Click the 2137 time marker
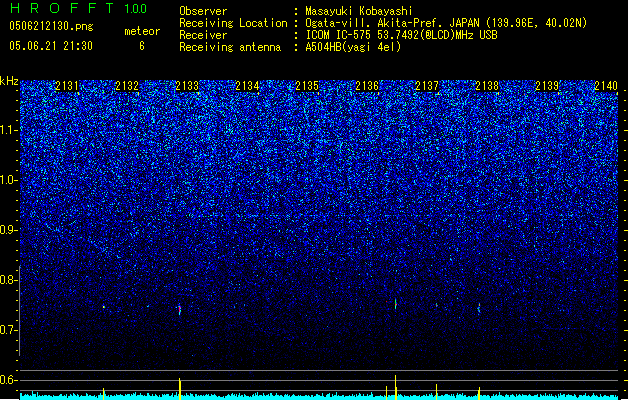629x400 pixels. pos(427,86)
